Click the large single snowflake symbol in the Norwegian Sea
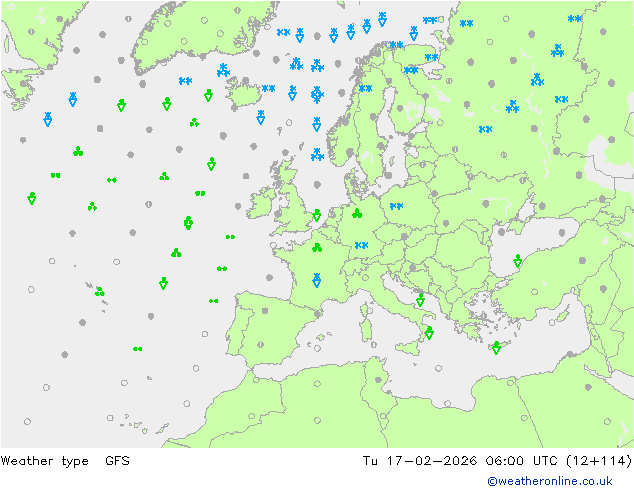 317,95
